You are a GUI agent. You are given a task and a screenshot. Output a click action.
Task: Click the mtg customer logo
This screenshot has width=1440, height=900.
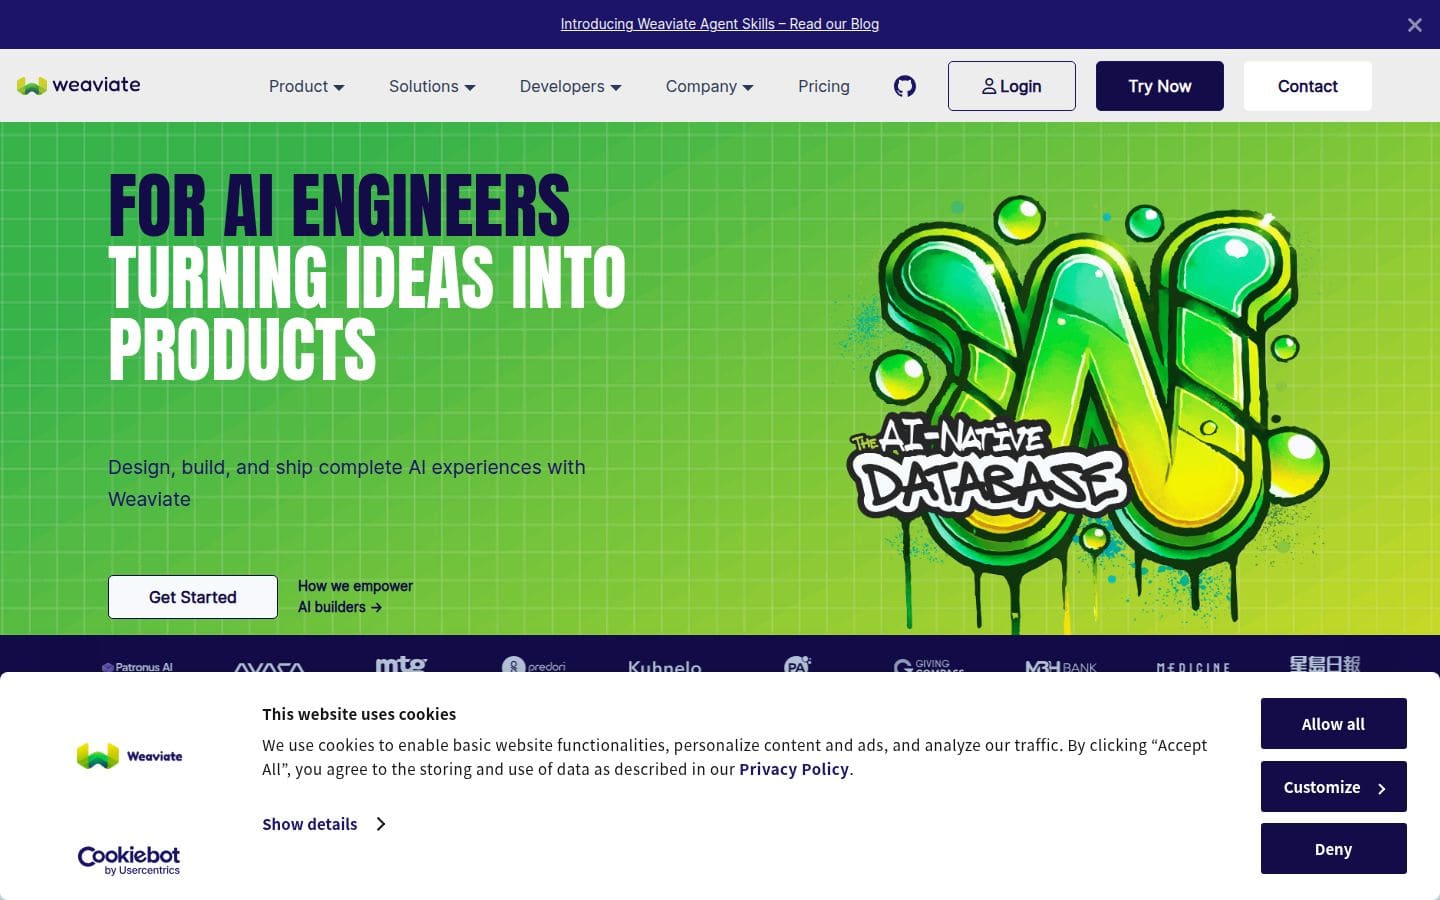point(401,664)
